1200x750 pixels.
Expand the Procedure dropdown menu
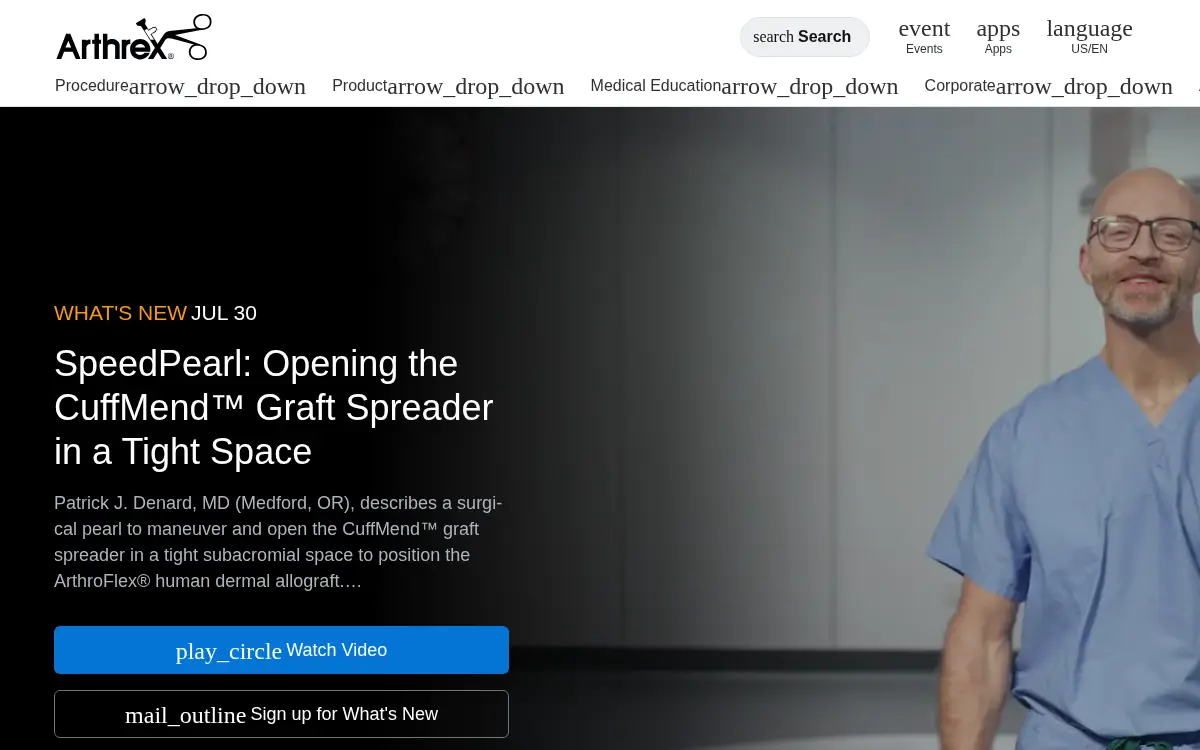click(180, 86)
